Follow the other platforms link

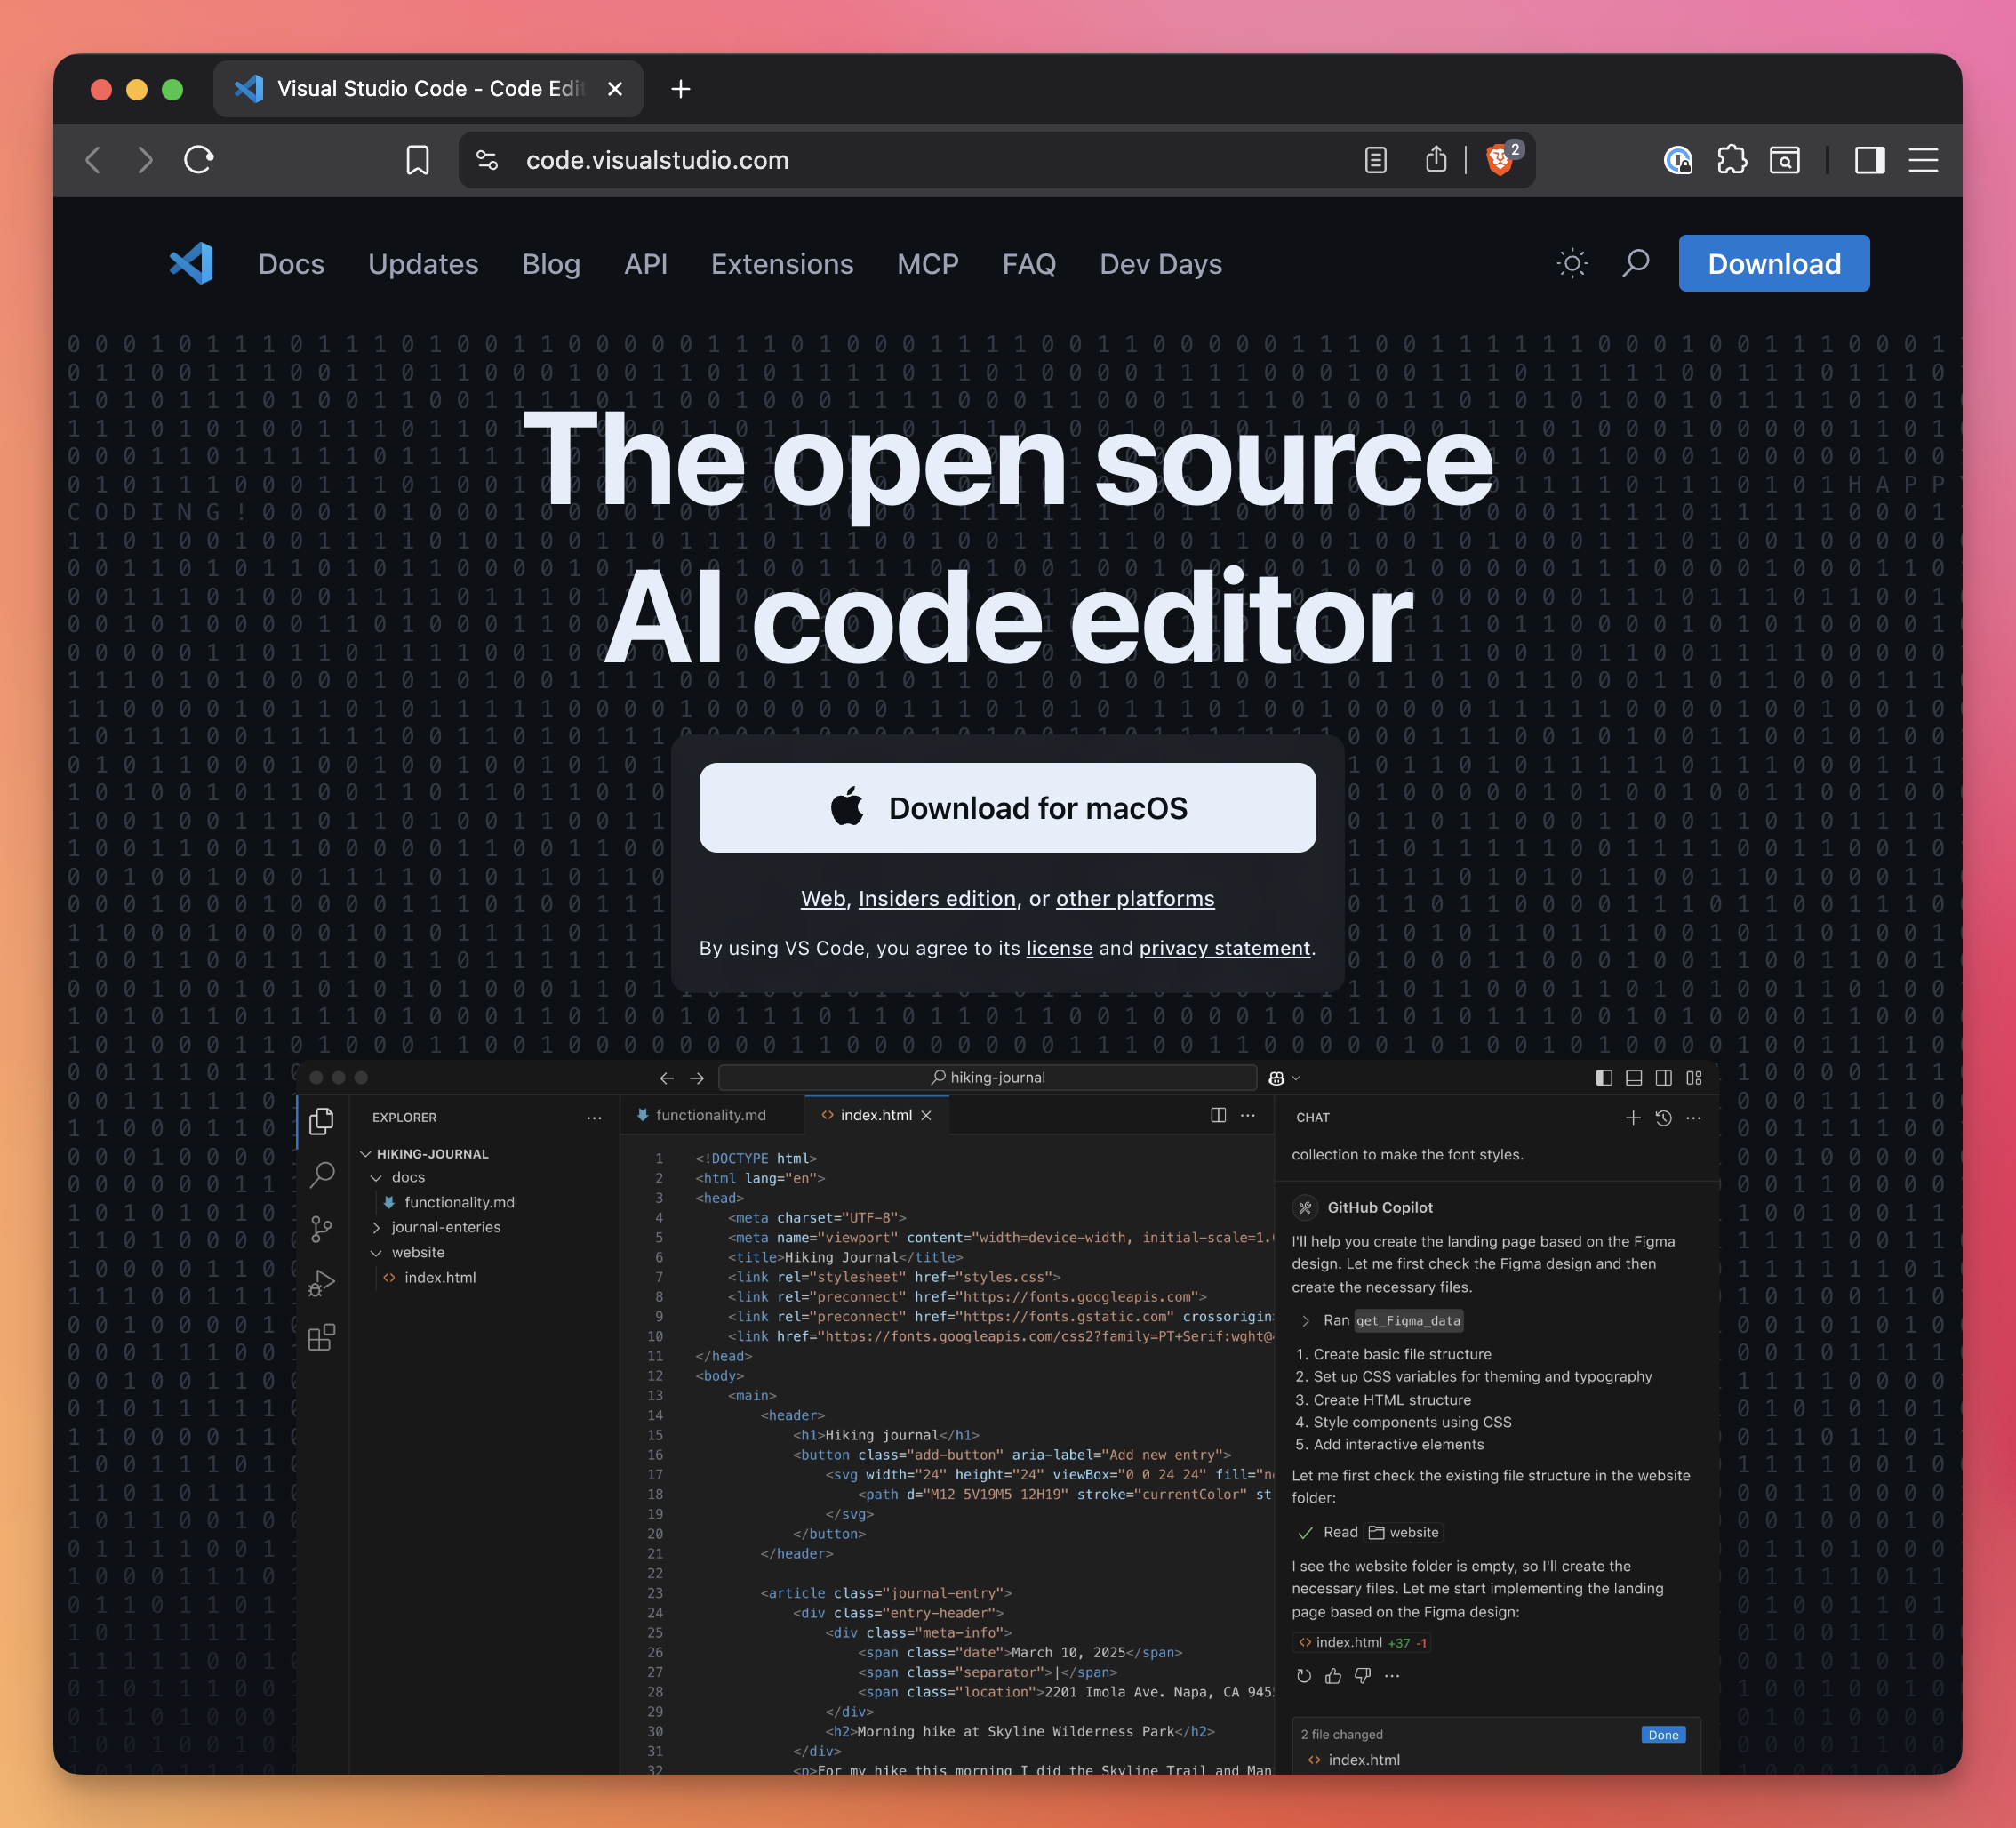pos(1135,898)
